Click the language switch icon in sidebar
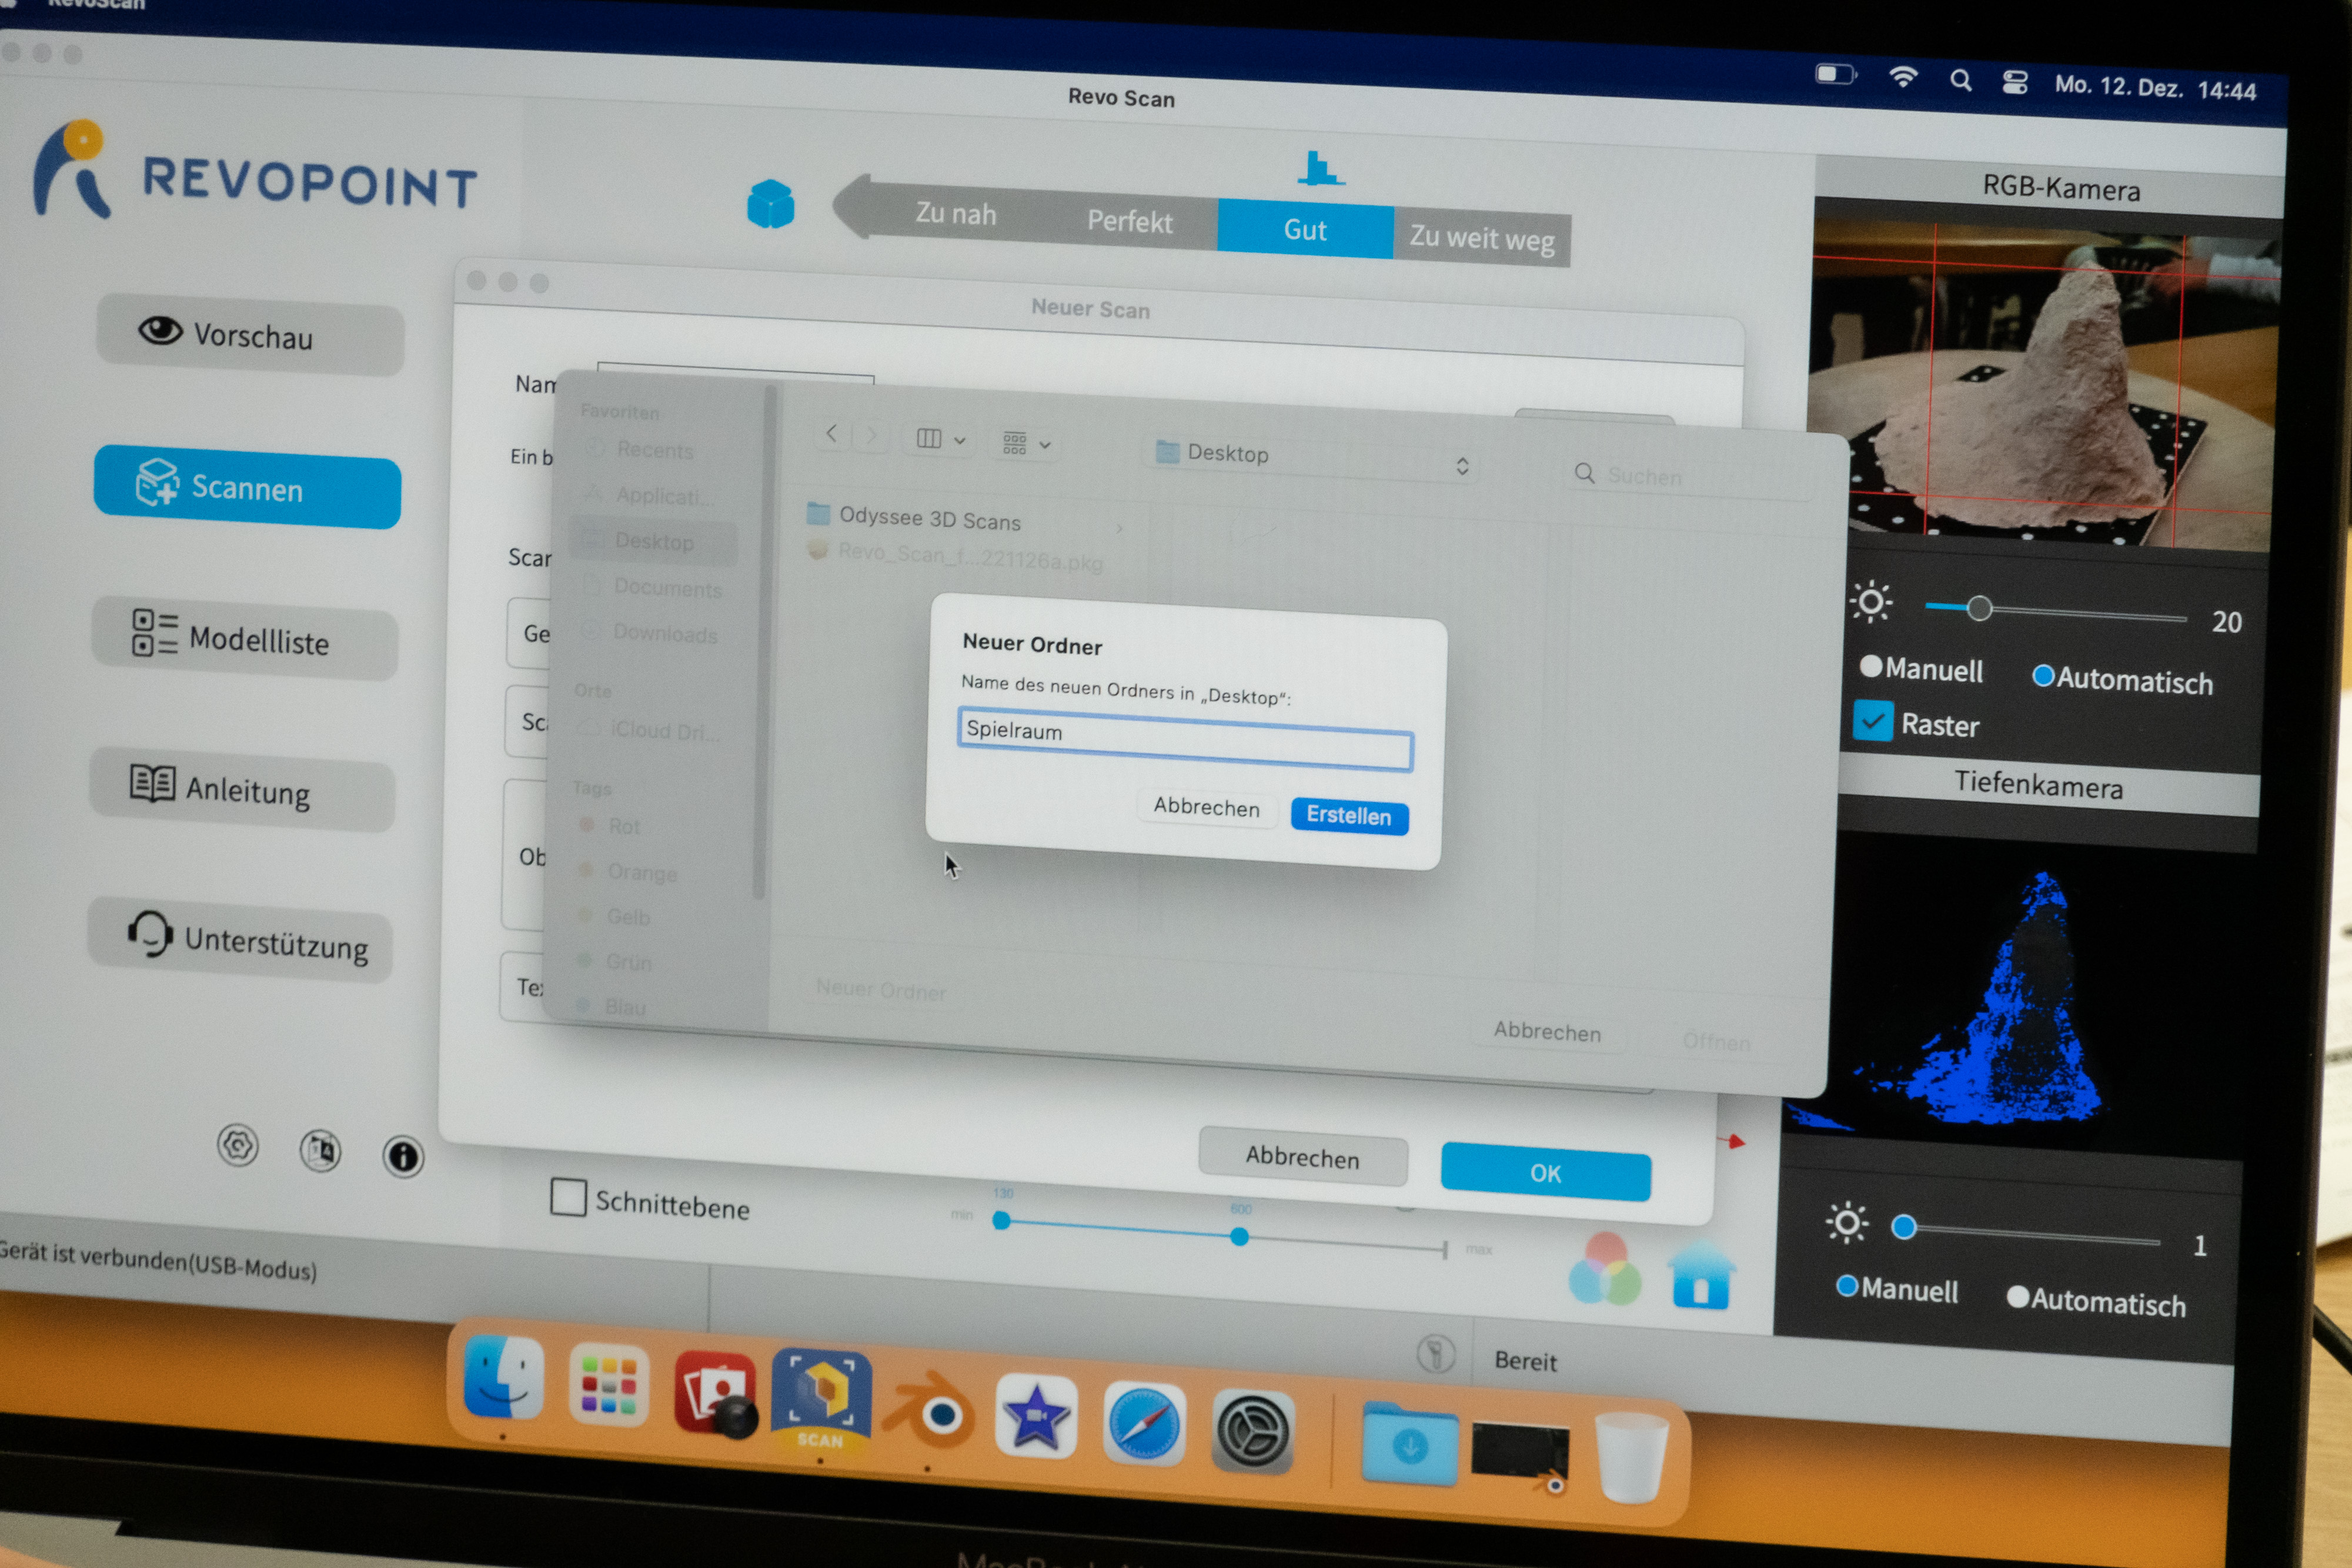 point(320,1151)
